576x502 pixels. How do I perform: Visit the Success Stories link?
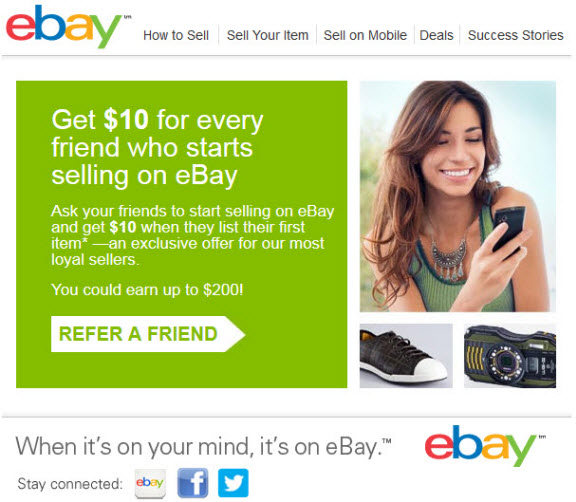[515, 35]
